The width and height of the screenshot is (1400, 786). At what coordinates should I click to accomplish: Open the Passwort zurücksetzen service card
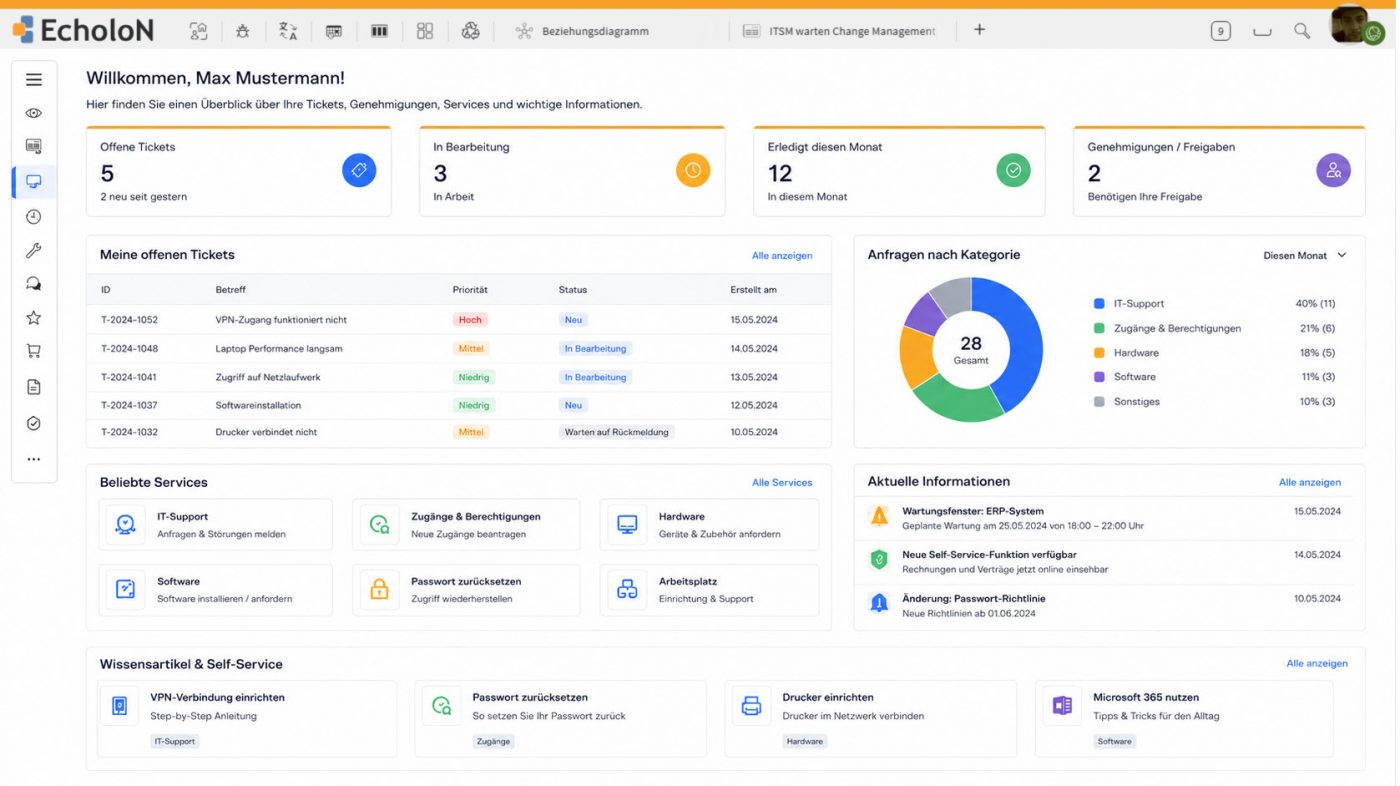pyautogui.click(x=466, y=590)
